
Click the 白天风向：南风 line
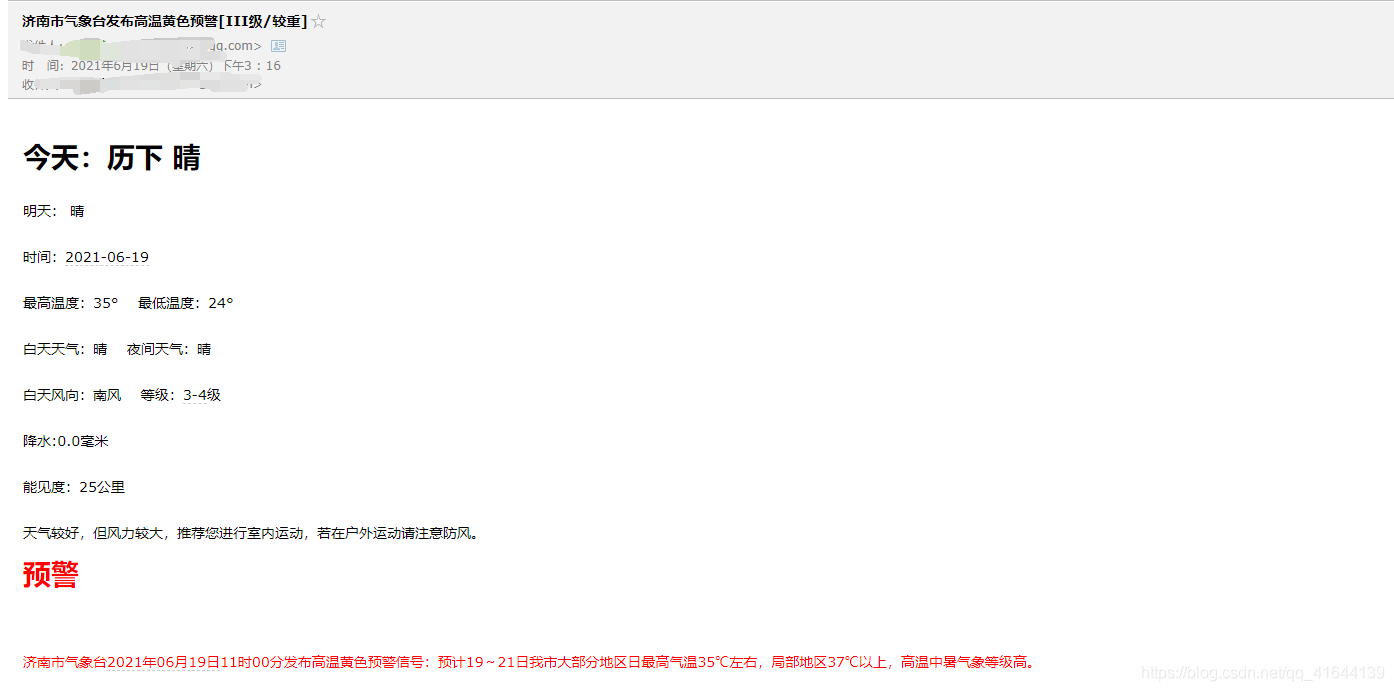70,394
